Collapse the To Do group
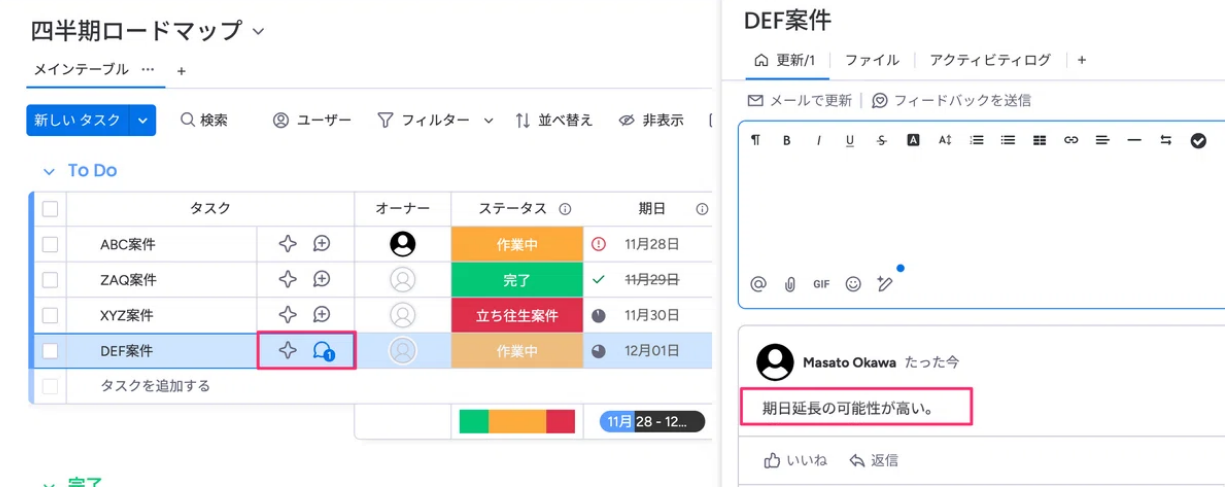This screenshot has height=487, width=1225. tap(48, 171)
